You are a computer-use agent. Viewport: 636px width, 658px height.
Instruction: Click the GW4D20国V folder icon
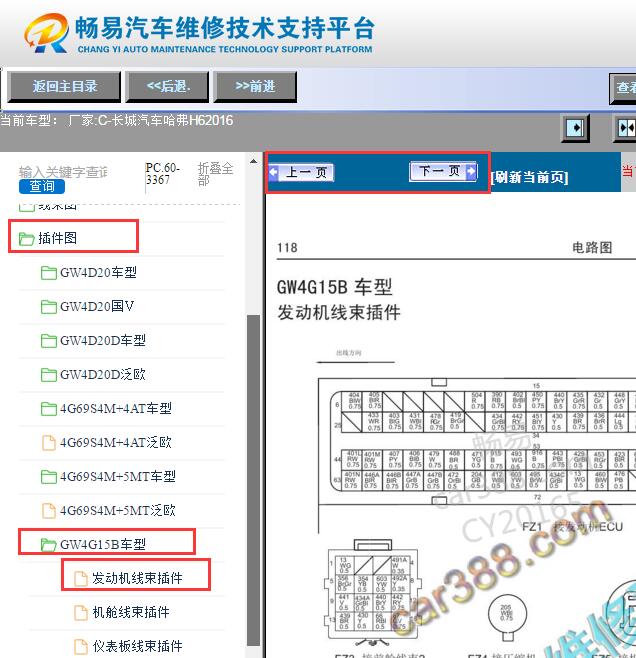tap(49, 307)
